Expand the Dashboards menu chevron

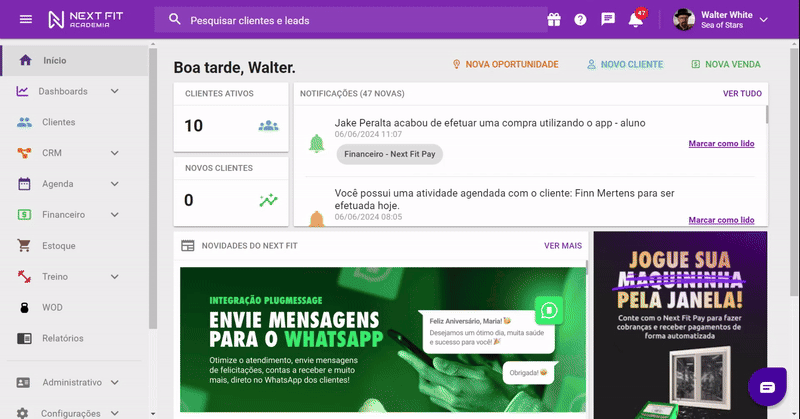(x=115, y=91)
